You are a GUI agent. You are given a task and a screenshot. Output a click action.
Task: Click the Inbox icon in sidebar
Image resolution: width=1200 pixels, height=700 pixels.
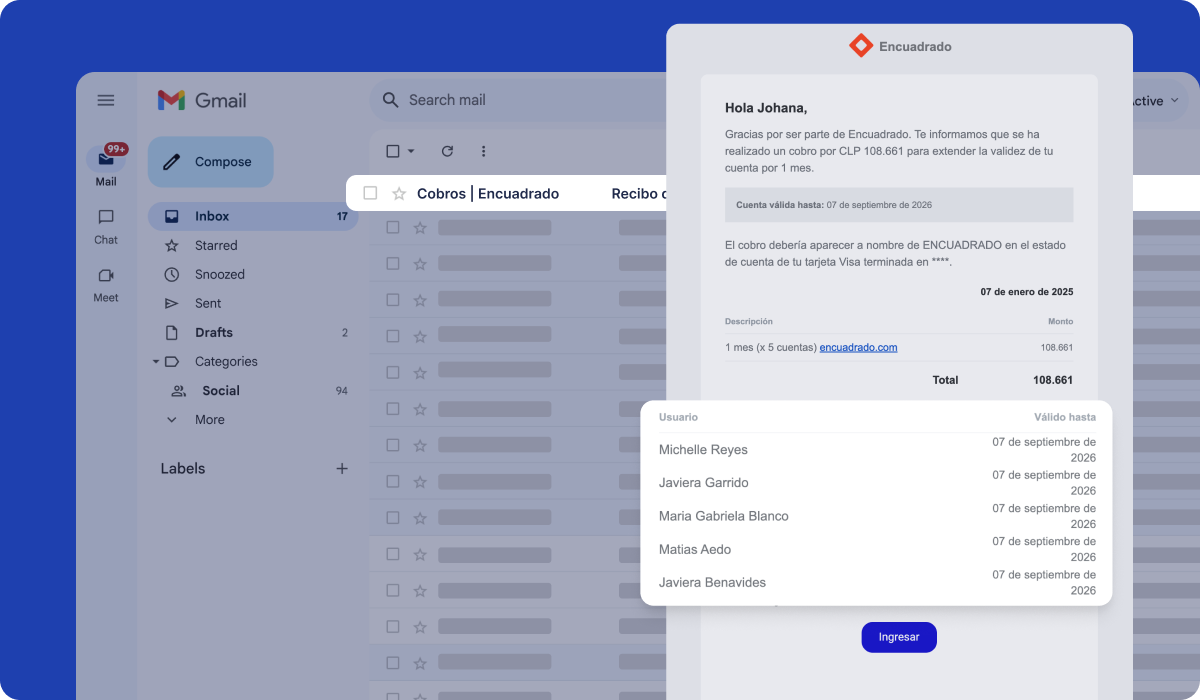point(172,216)
